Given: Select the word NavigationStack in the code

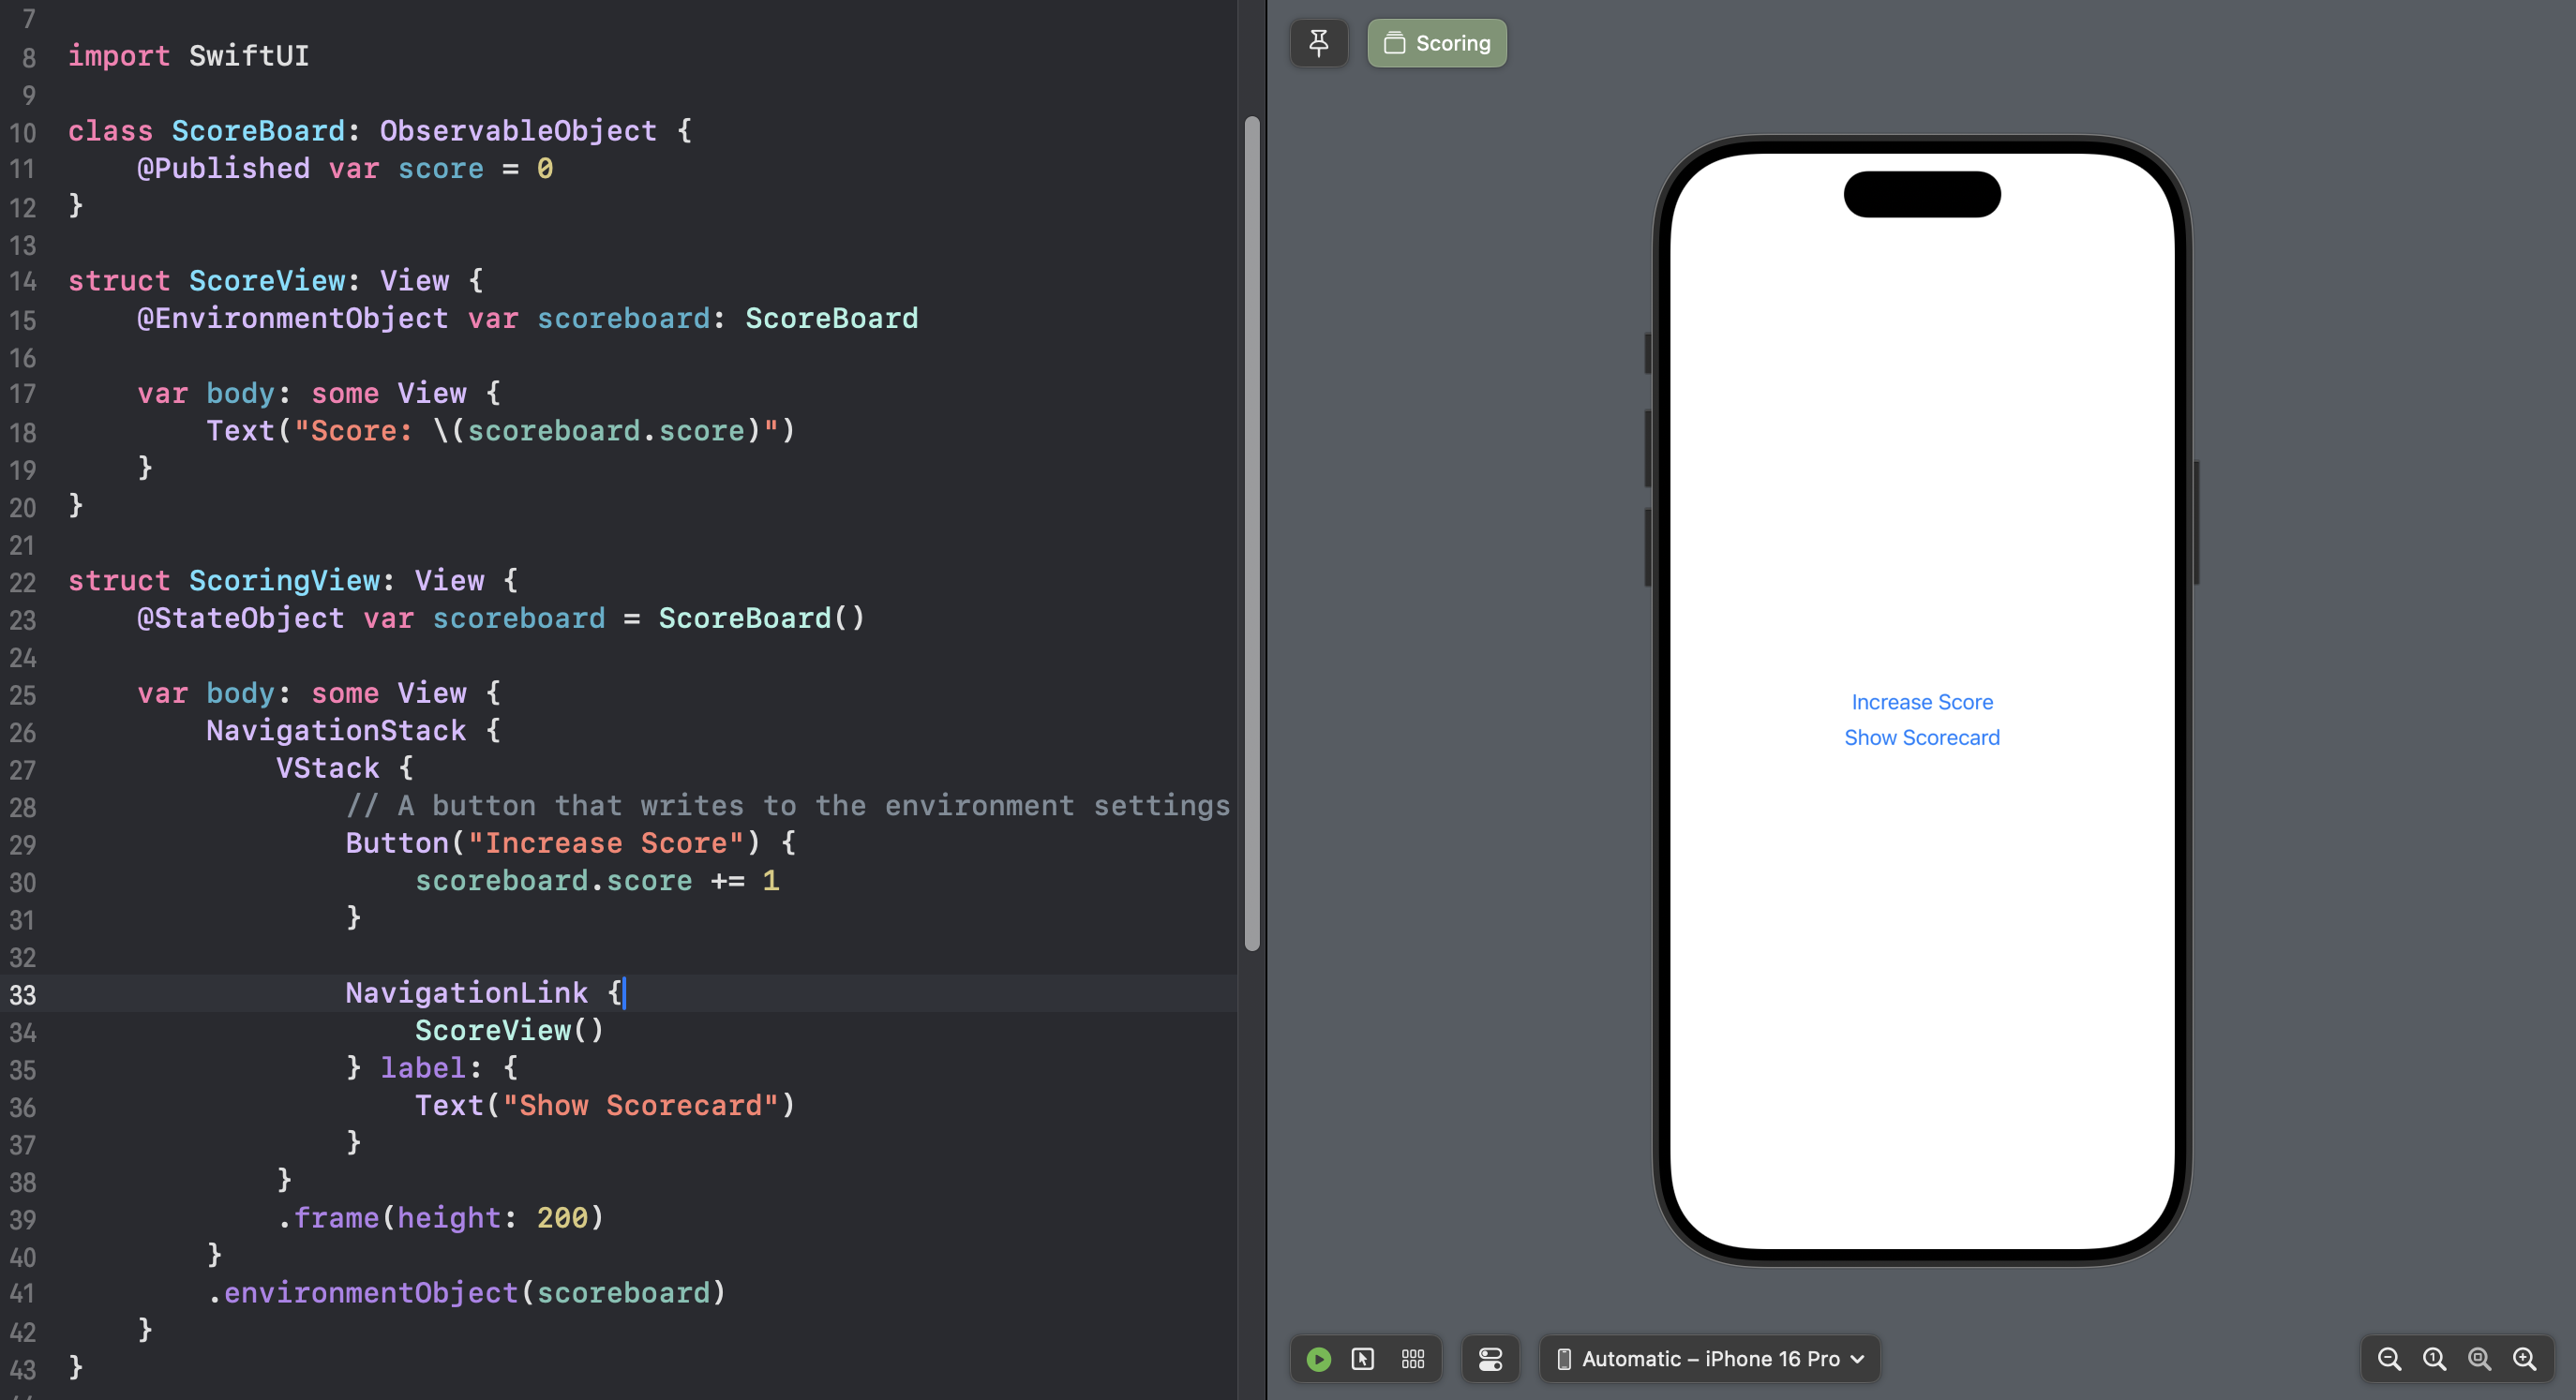Looking at the screenshot, I should pyautogui.click(x=336, y=730).
